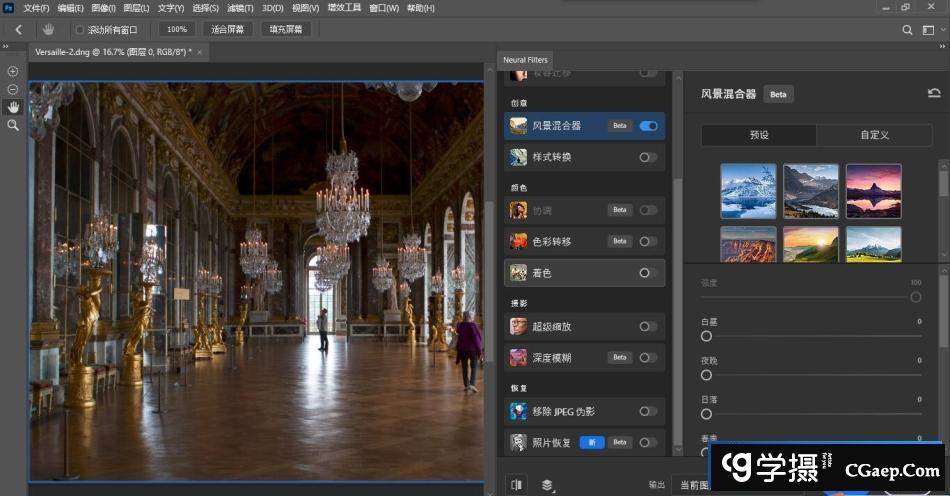Click the 夜晚 slider handle
The image size is (950, 496).
pos(706,375)
